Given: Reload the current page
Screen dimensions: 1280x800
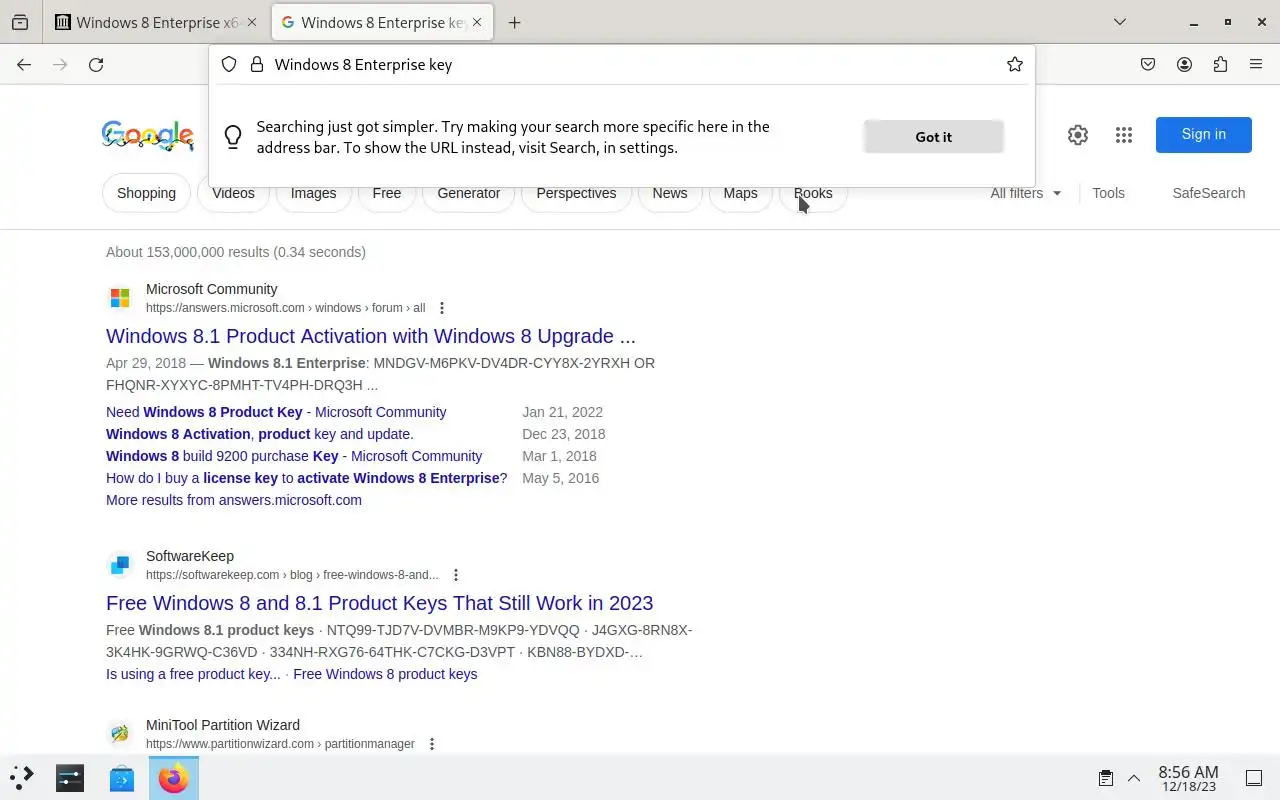Looking at the screenshot, I should [x=96, y=65].
